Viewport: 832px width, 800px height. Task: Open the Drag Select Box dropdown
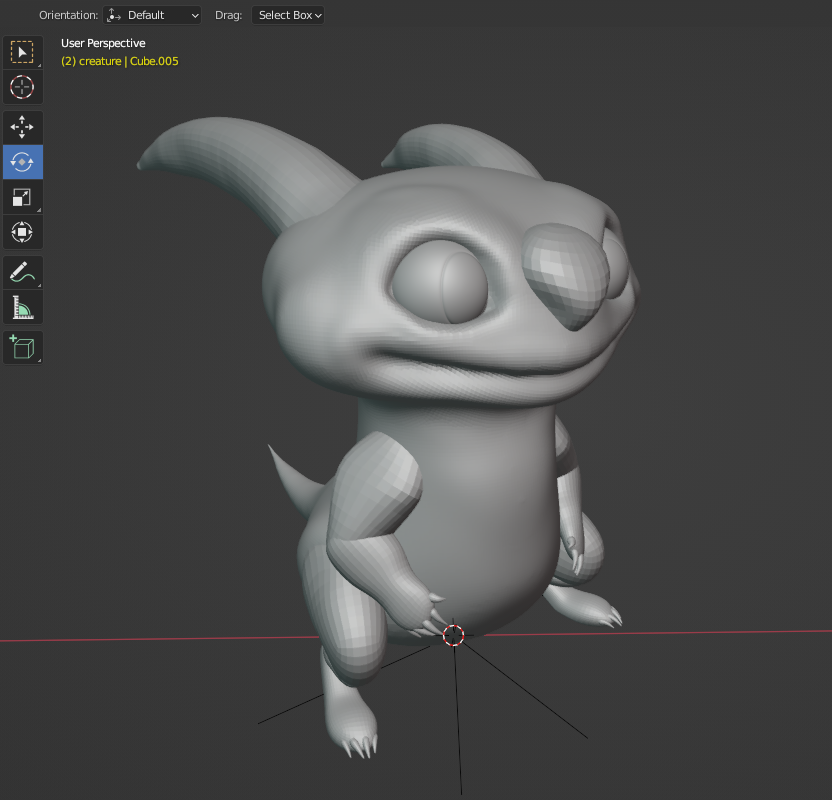(288, 15)
